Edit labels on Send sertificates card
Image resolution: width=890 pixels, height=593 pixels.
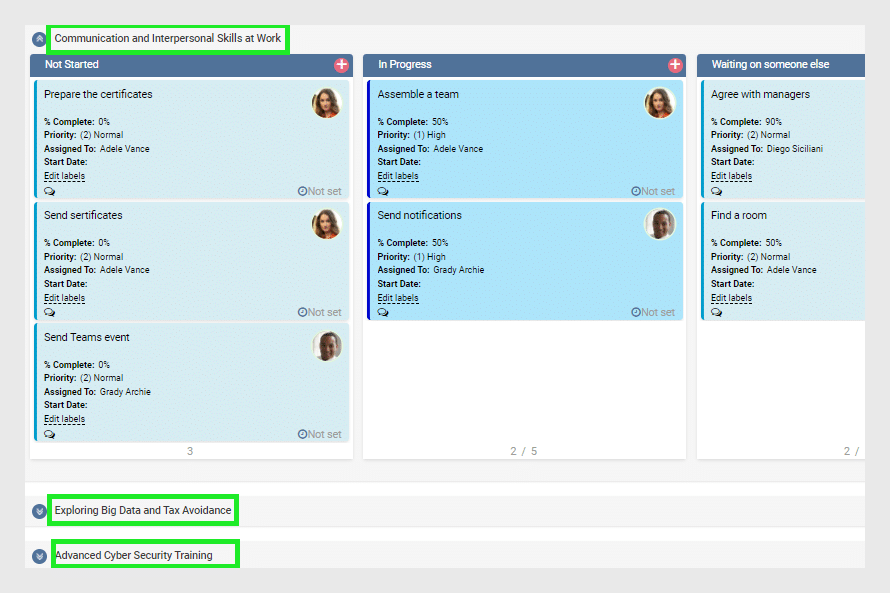pyautogui.click(x=64, y=298)
